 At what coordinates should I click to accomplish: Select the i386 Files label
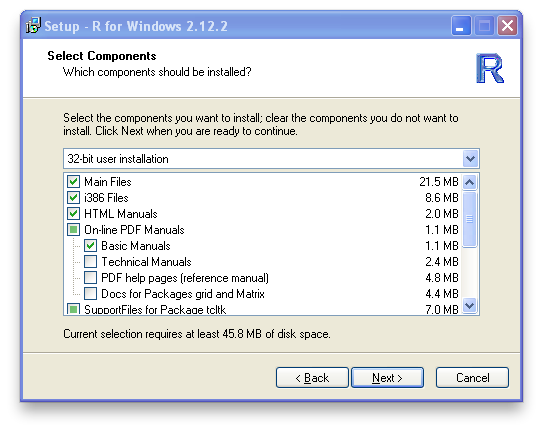(106, 197)
